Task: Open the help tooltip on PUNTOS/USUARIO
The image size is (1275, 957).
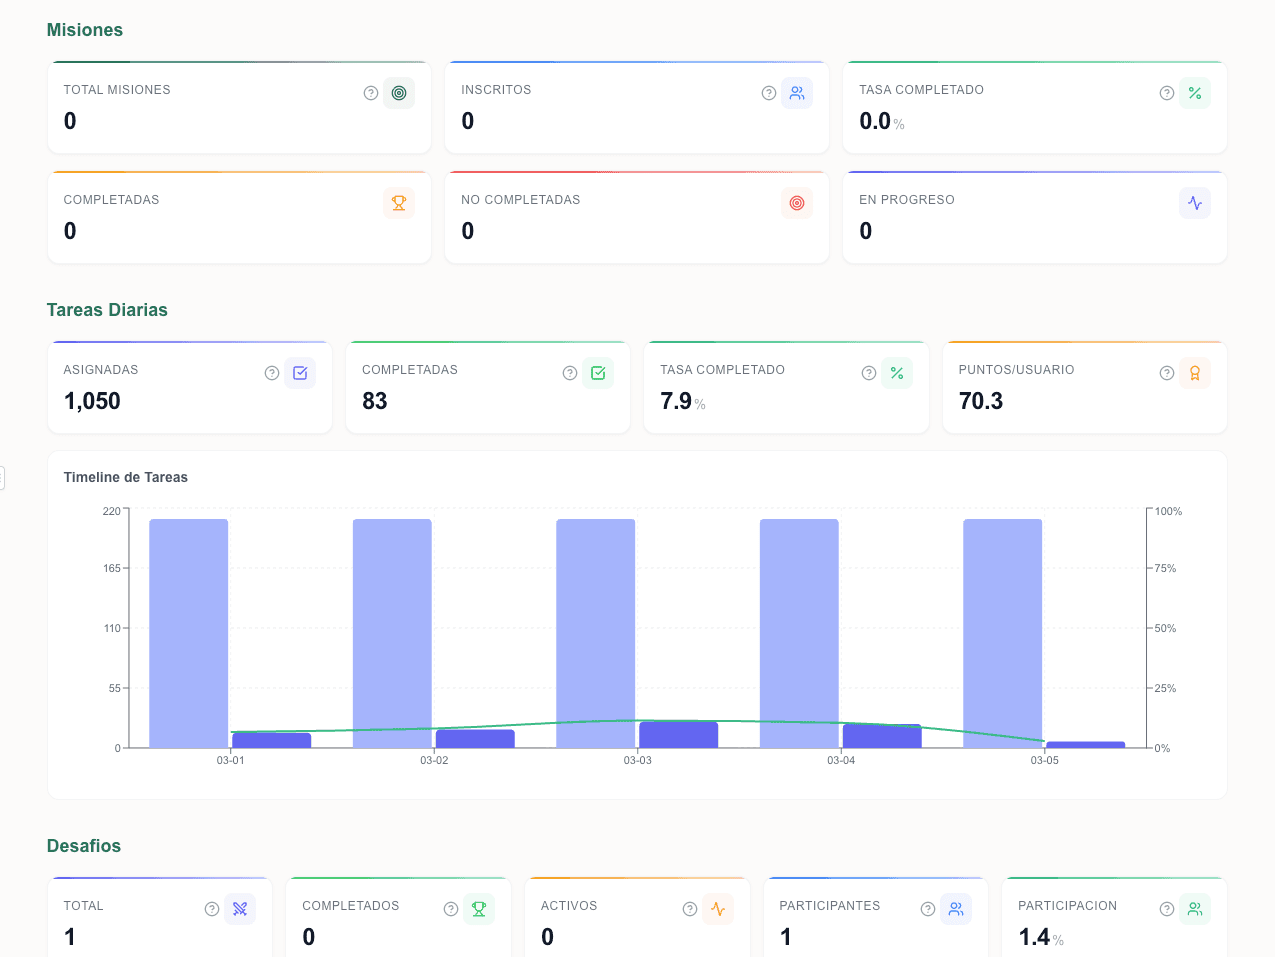Action: 1166,372
